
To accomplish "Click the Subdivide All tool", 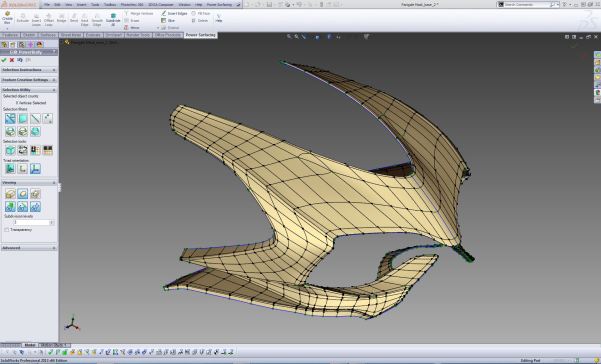I will [x=113, y=20].
